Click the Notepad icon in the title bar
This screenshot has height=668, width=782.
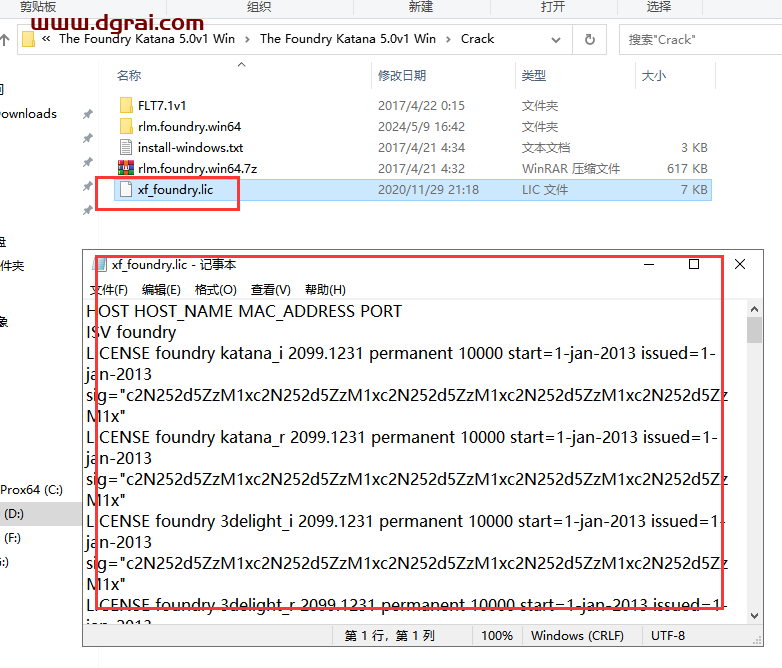coord(101,264)
